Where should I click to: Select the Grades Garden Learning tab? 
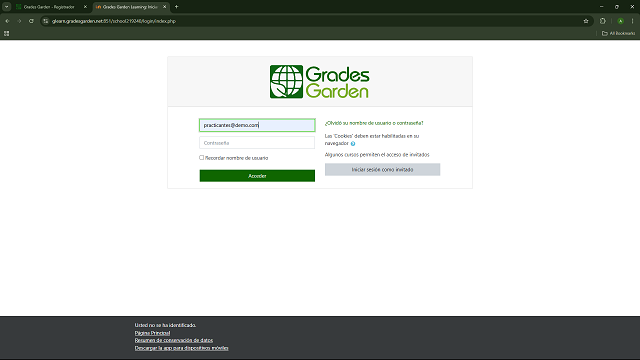130,7
